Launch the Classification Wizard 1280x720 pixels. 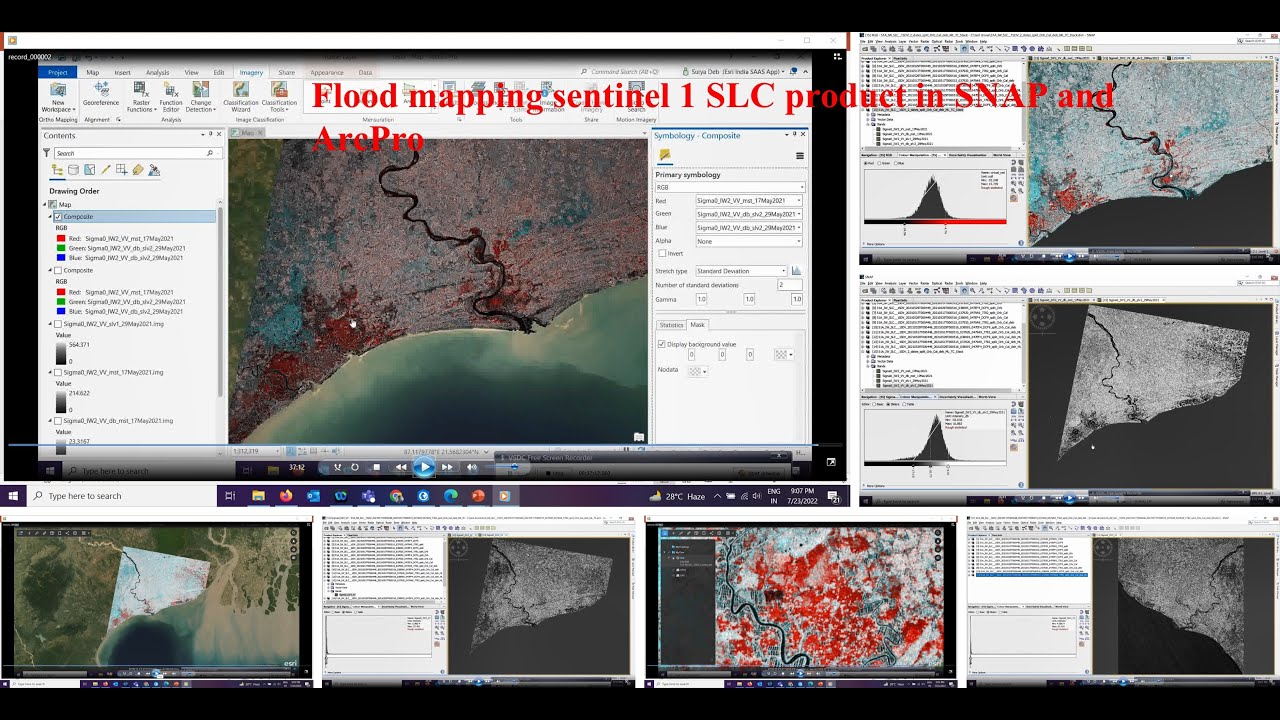click(241, 97)
